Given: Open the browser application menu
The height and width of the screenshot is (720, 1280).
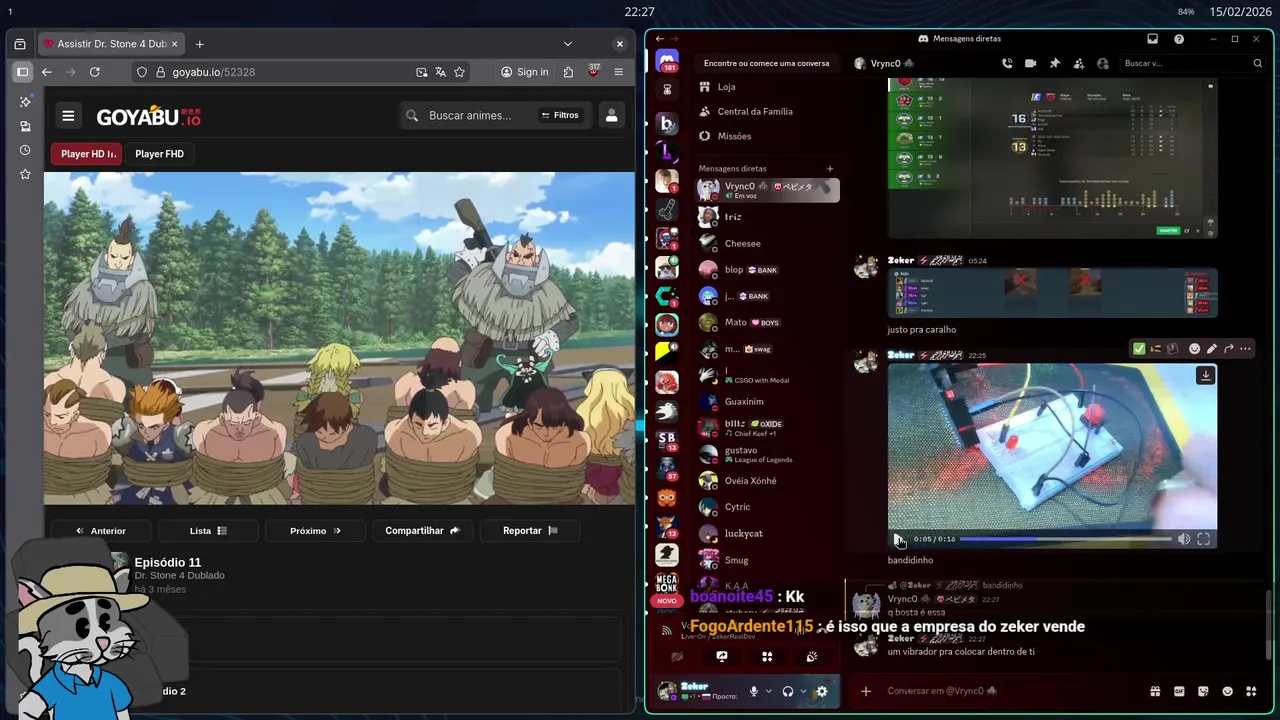Looking at the screenshot, I should (618, 72).
